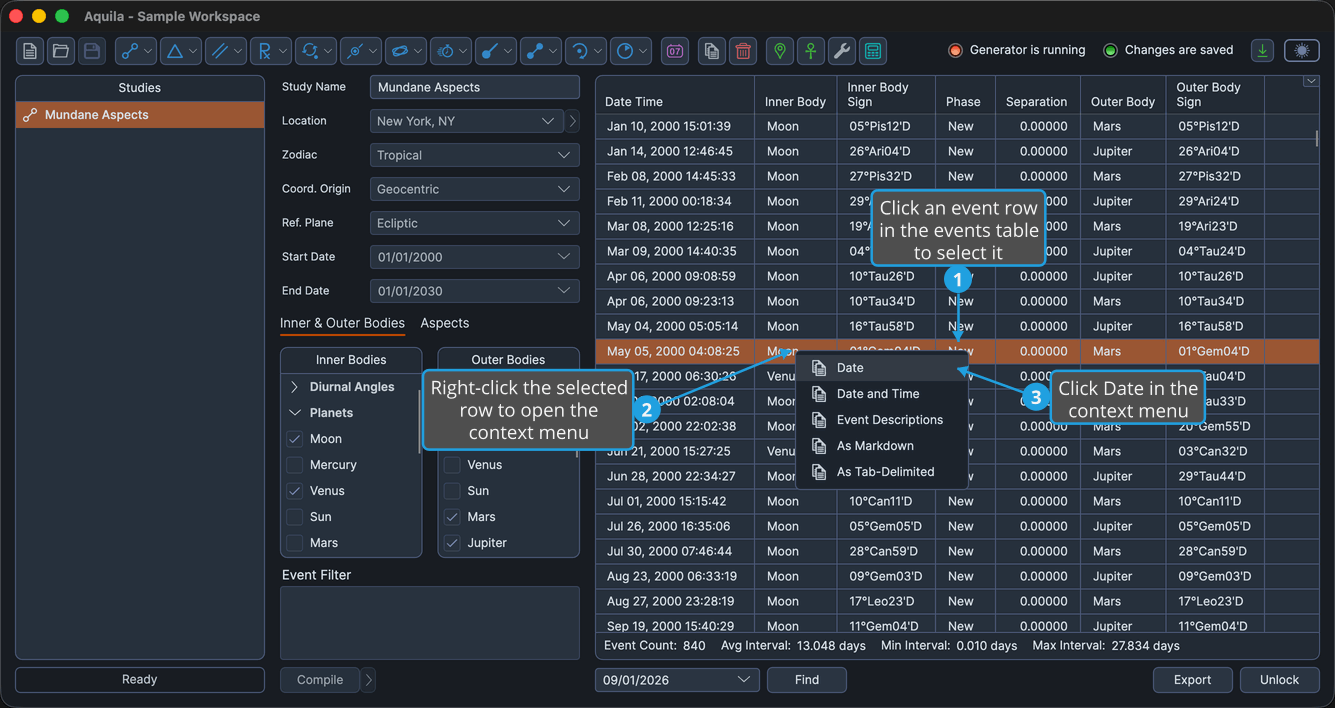Open the retrograde Rx study tool

(x=271, y=51)
